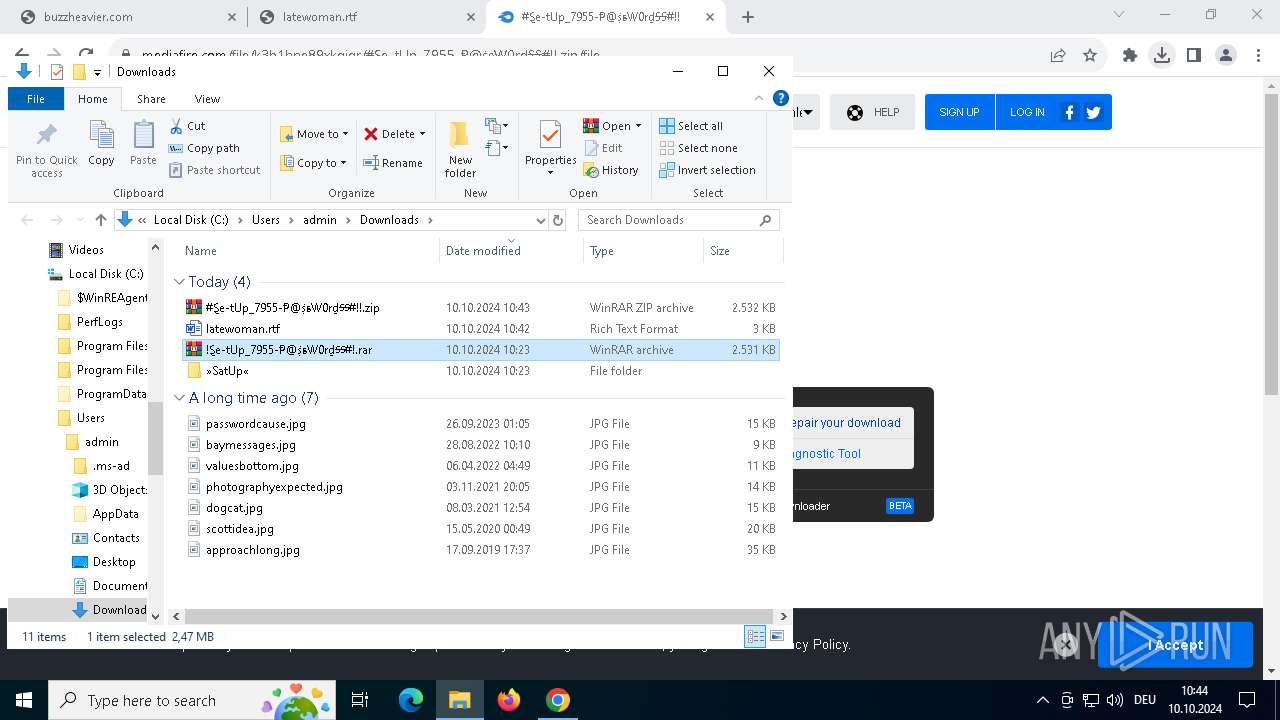Sort by Date modified column header
The width and height of the screenshot is (1280, 720).
point(511,251)
